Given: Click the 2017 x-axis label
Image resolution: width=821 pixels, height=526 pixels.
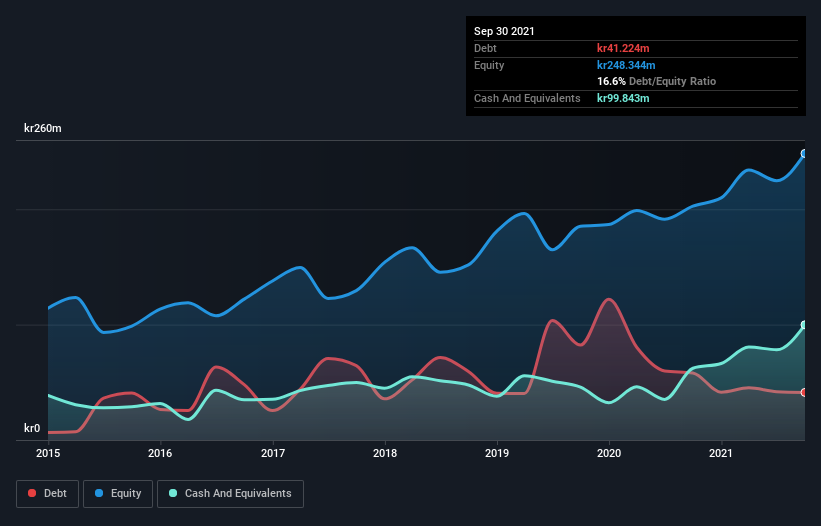Looking at the screenshot, I should point(273,453).
